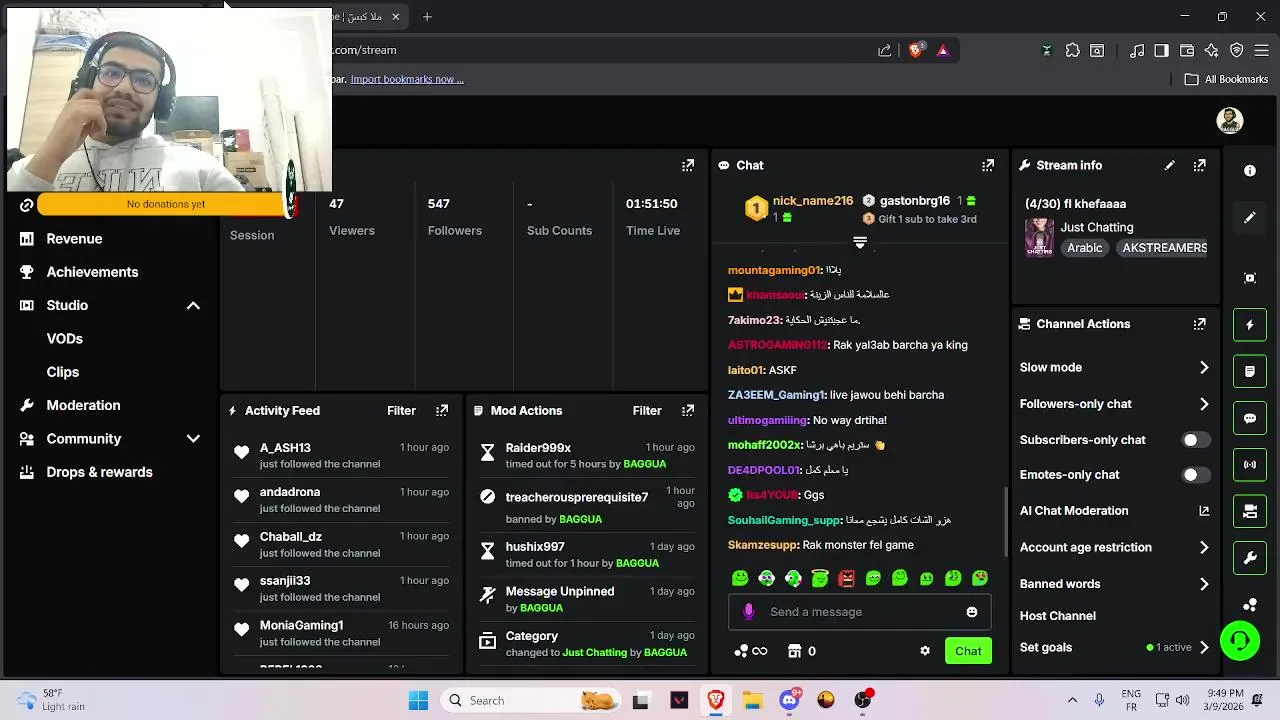Open the Mod Actions filter
The image size is (1280, 720).
pyautogui.click(x=647, y=410)
